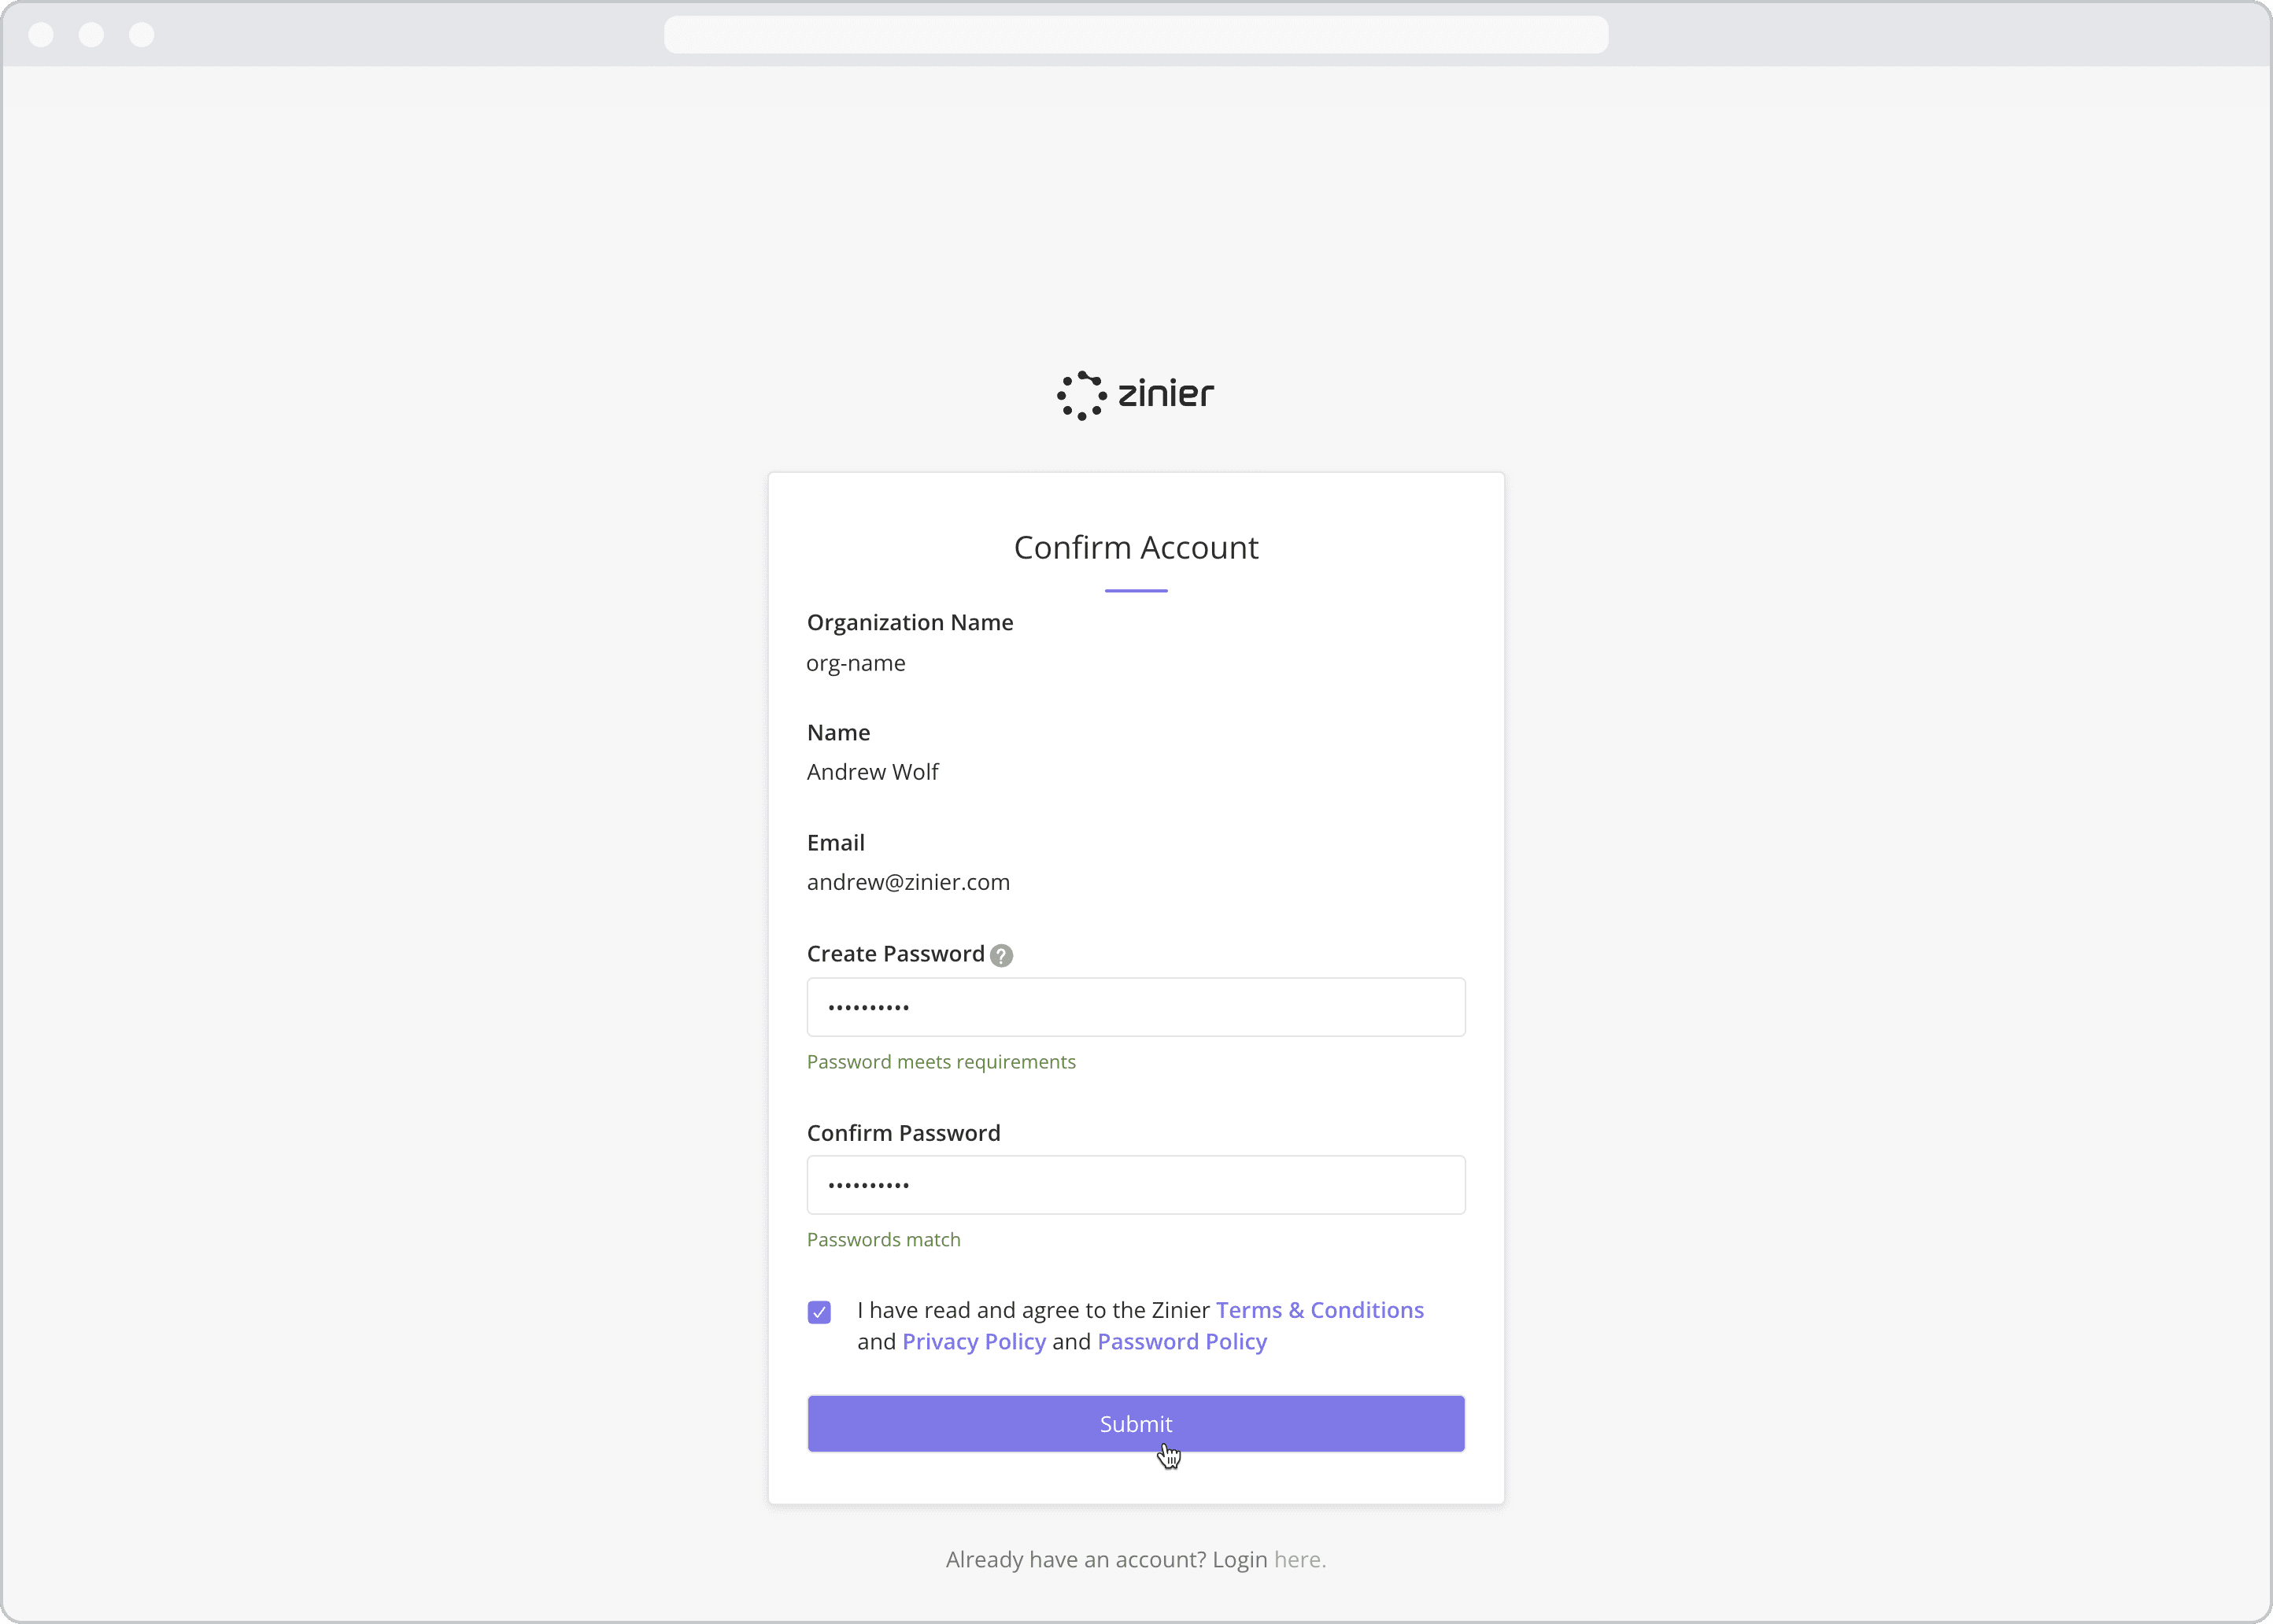
Task: Click the question mark icon next to Create Password
Action: click(1001, 955)
